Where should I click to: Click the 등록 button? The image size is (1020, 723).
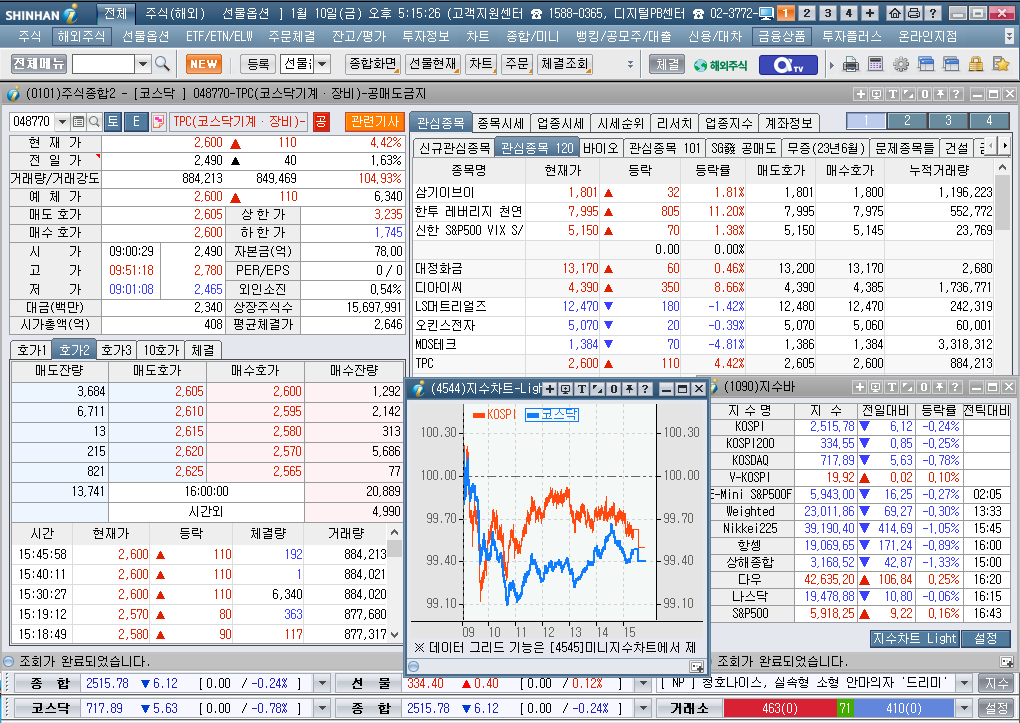point(258,64)
